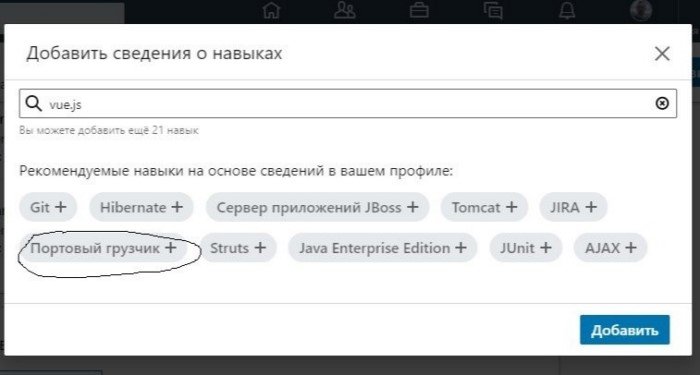Add the Struts recommended skill
The width and height of the screenshot is (700, 375).
tap(238, 248)
